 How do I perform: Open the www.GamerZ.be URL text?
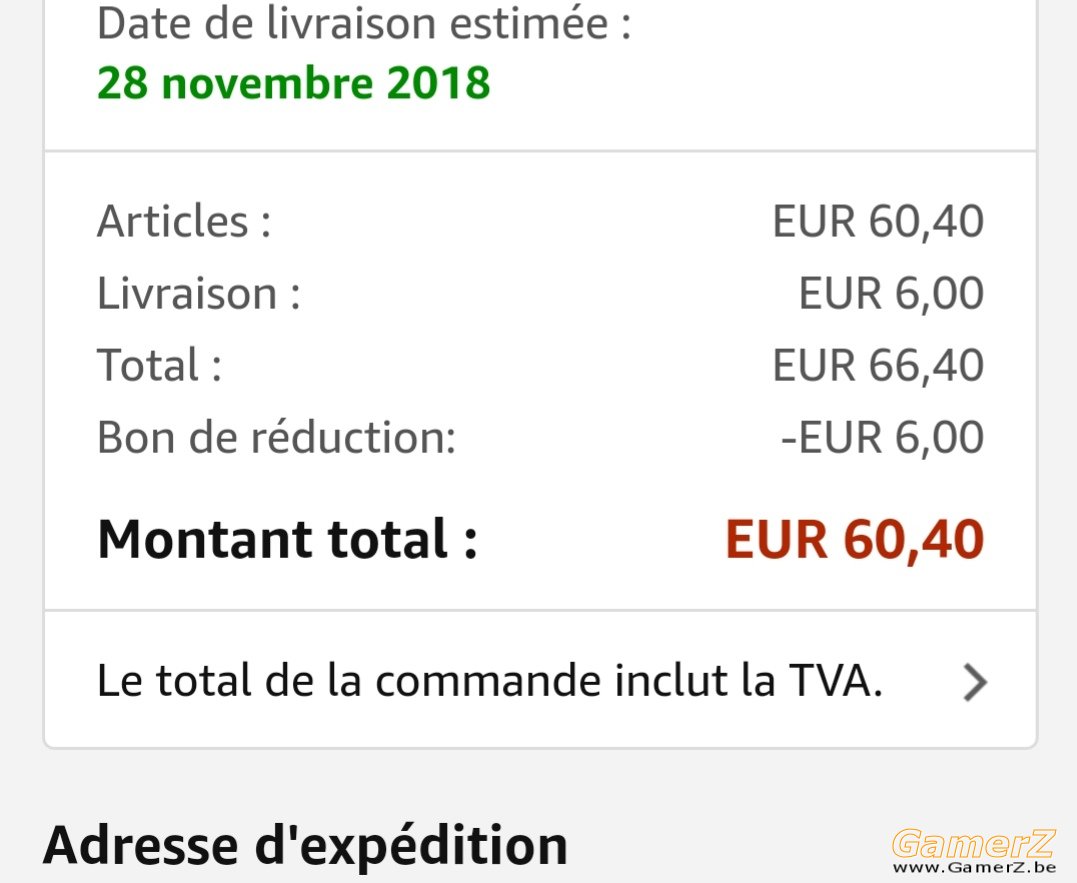[x=974, y=868]
